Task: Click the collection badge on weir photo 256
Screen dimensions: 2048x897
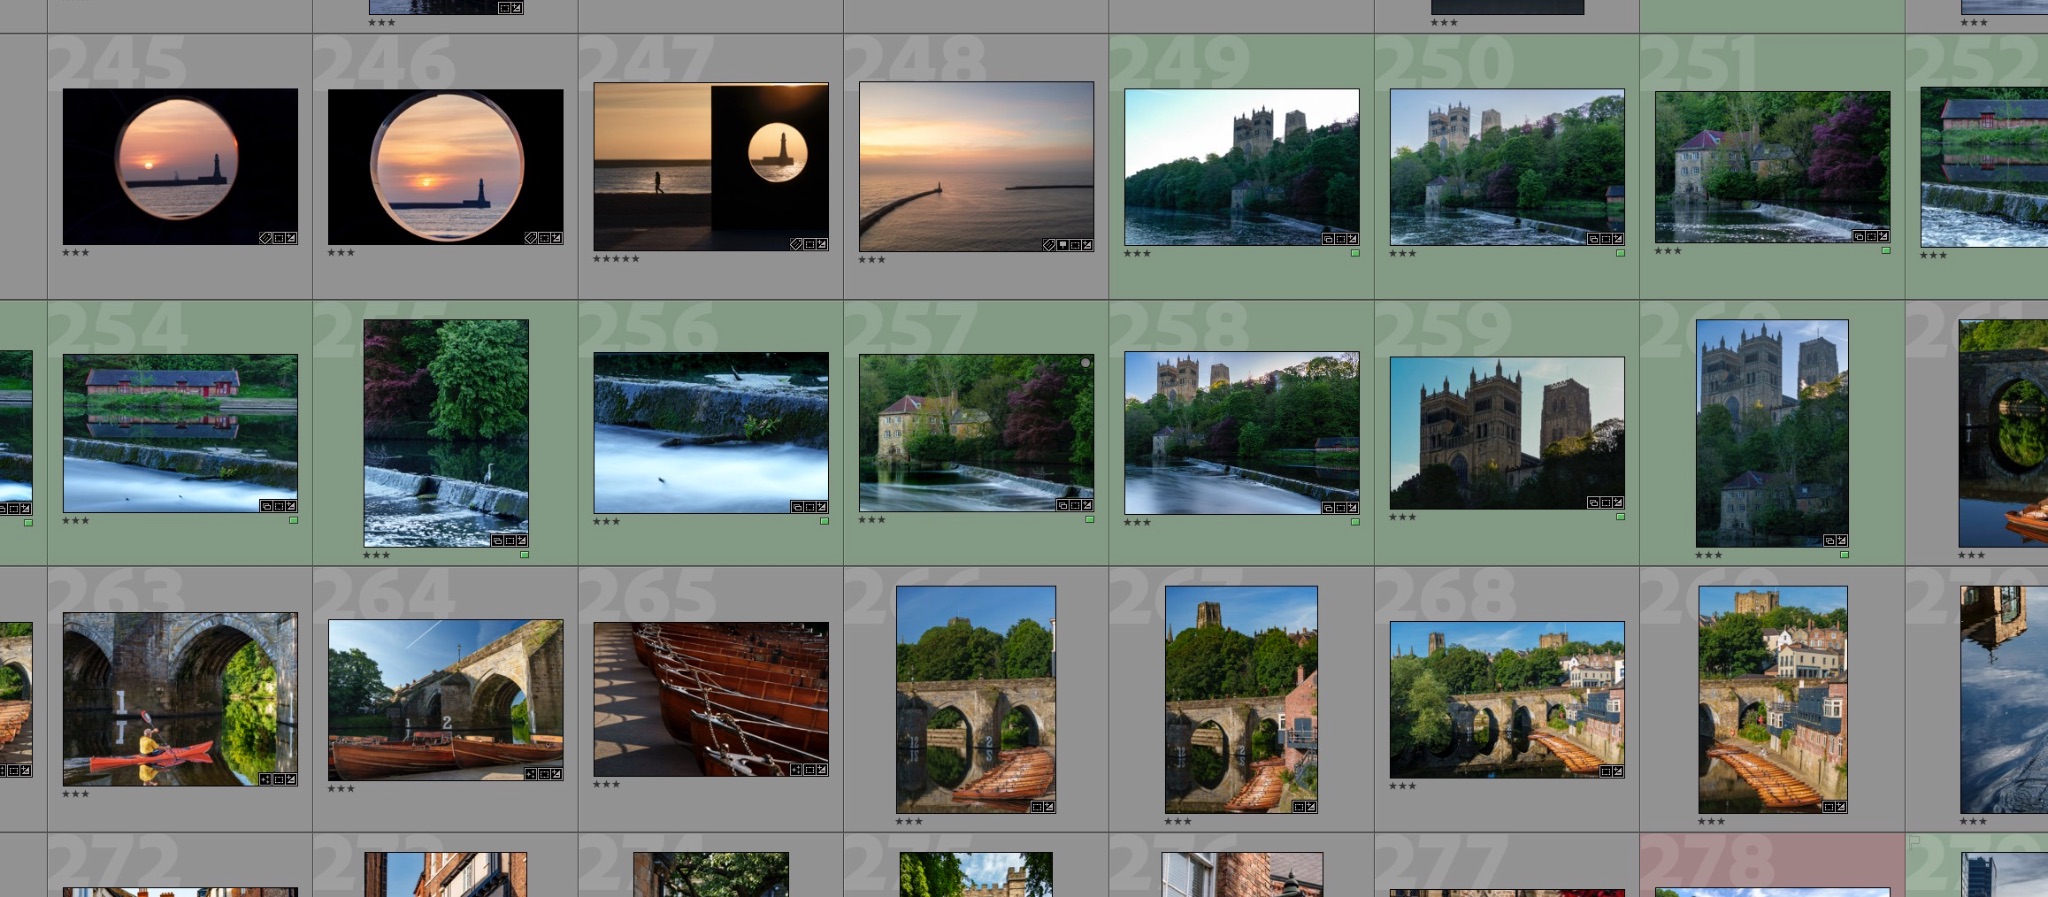Action: tap(797, 507)
